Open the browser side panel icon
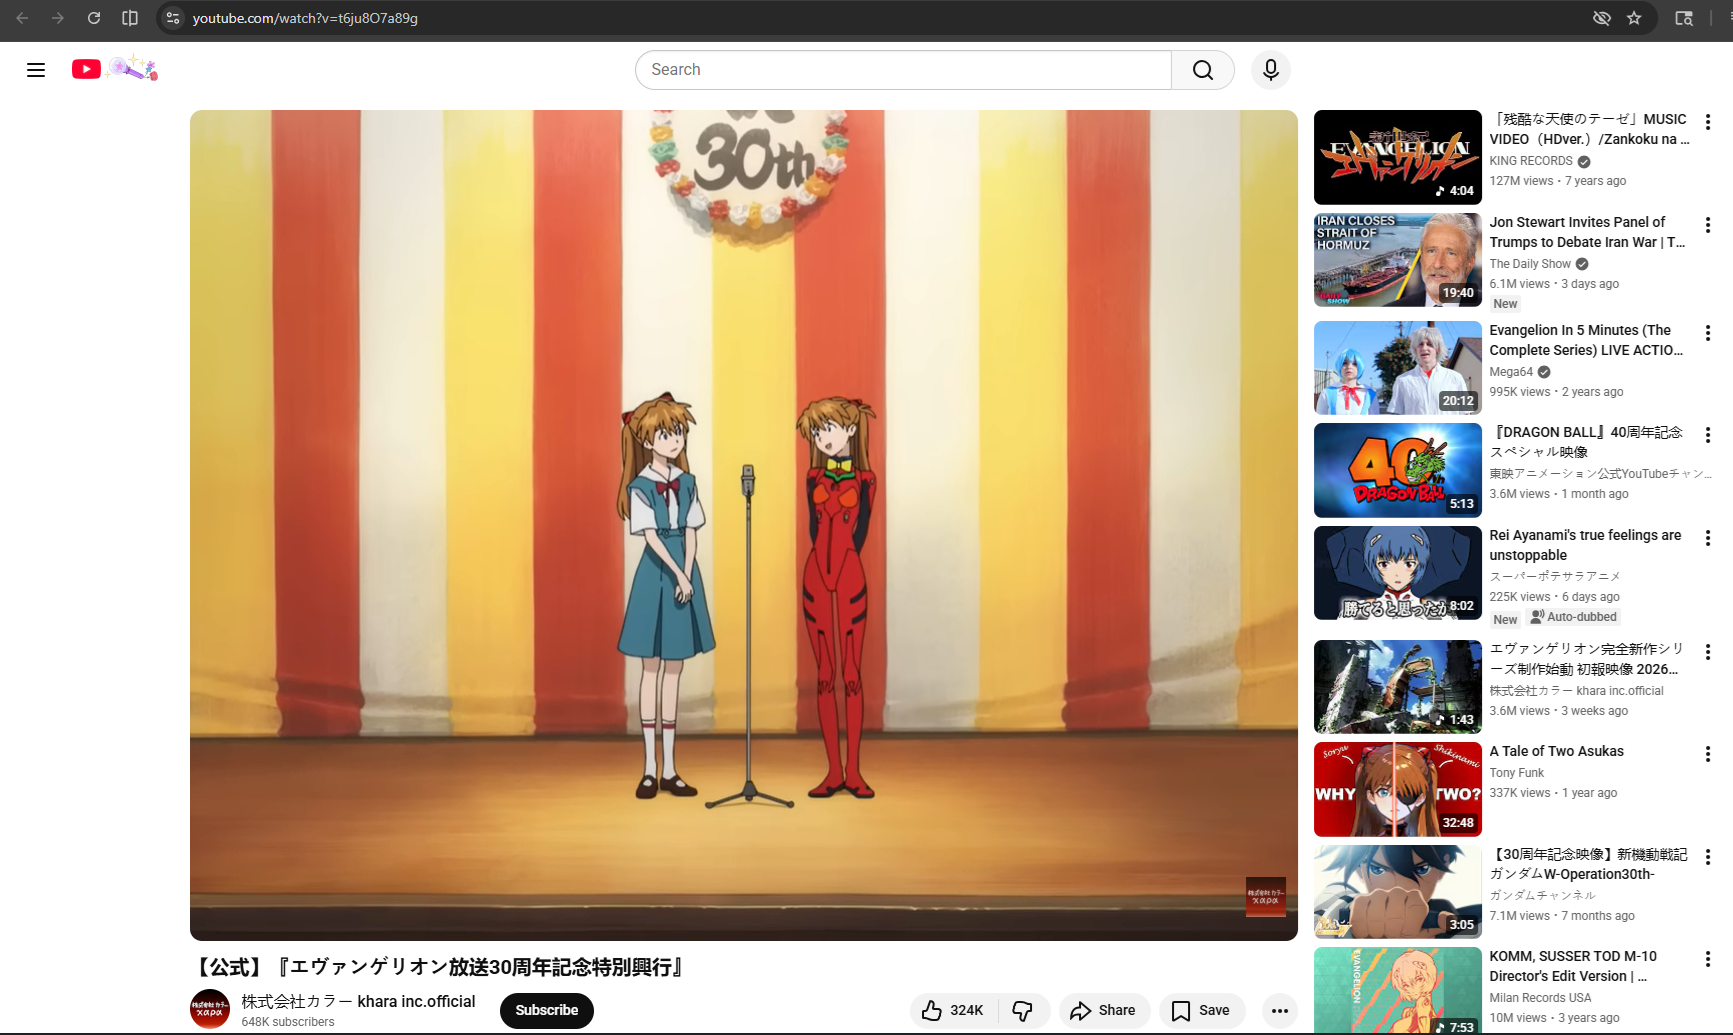This screenshot has width=1733, height=1035. click(x=130, y=18)
